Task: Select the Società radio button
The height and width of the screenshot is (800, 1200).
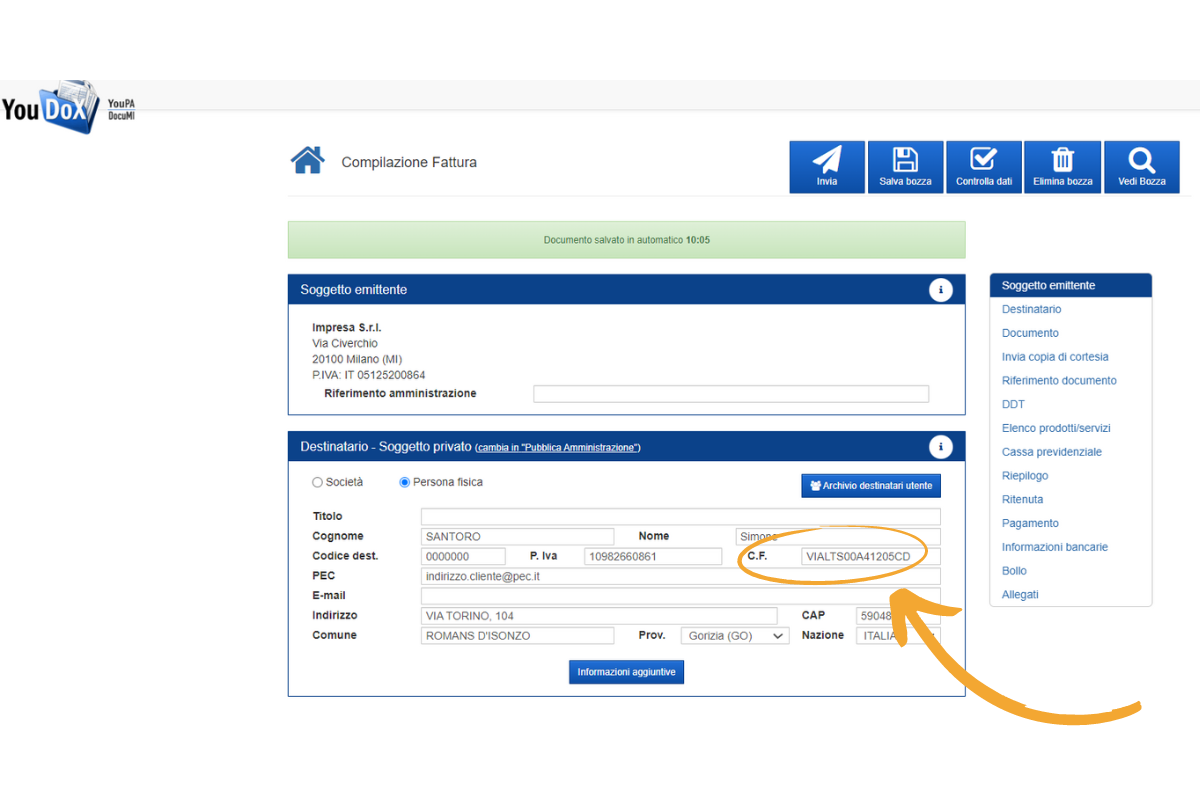Action: click(318, 482)
